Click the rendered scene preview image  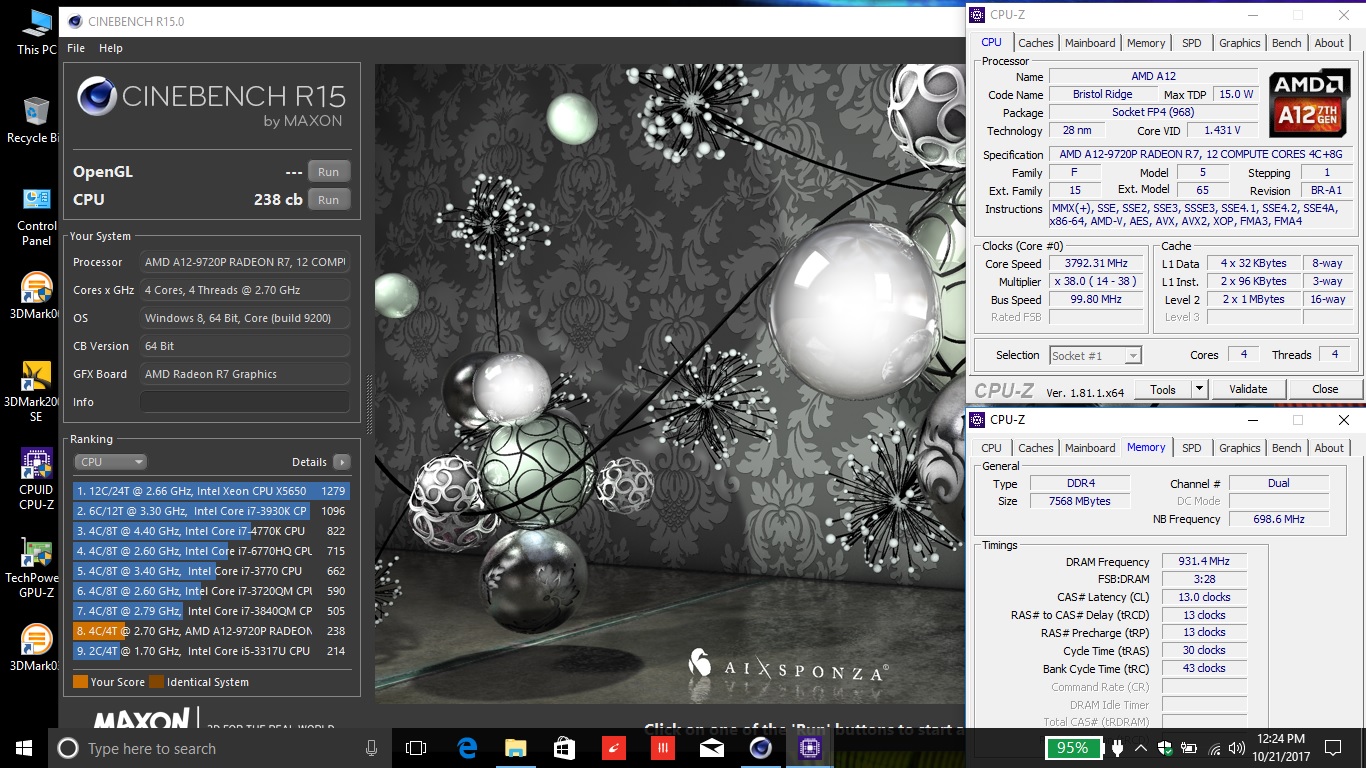coord(669,383)
